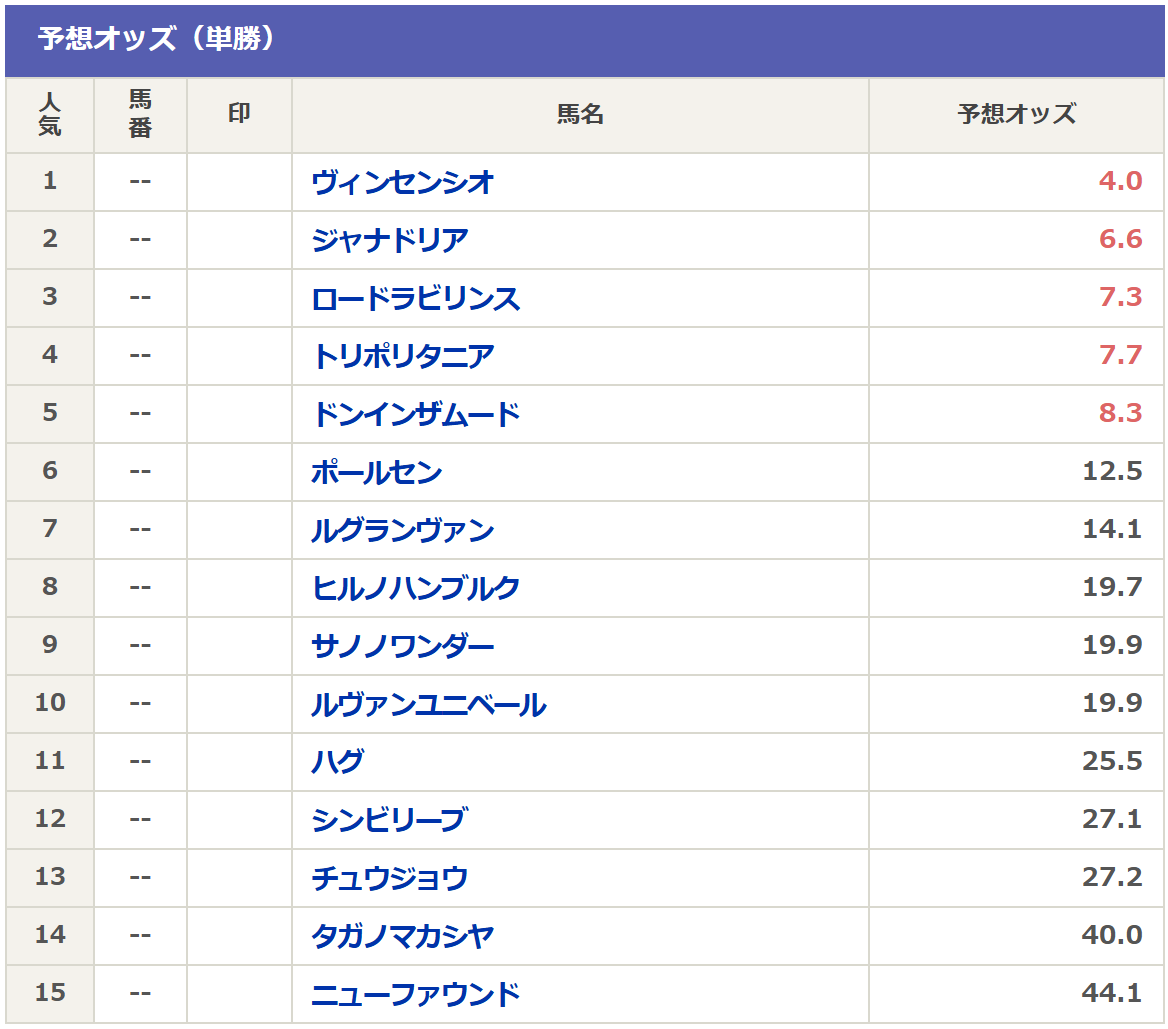Viewport: 1168px width, 1029px height.
Task: Open horse link ドンインザムード
Action: click(x=416, y=414)
